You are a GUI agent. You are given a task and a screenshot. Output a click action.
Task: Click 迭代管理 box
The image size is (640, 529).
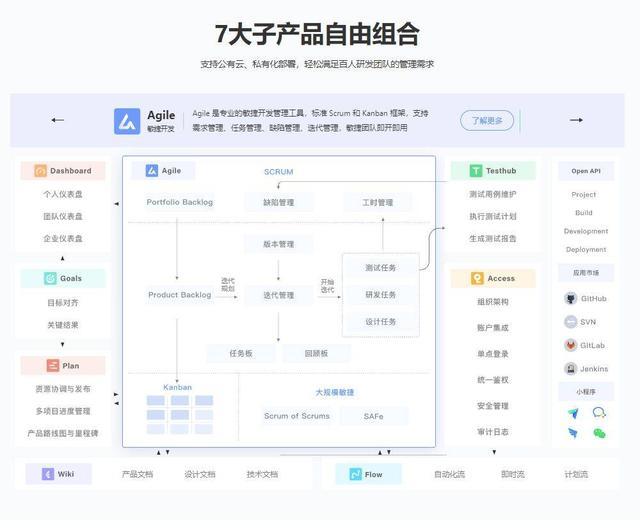279,295
